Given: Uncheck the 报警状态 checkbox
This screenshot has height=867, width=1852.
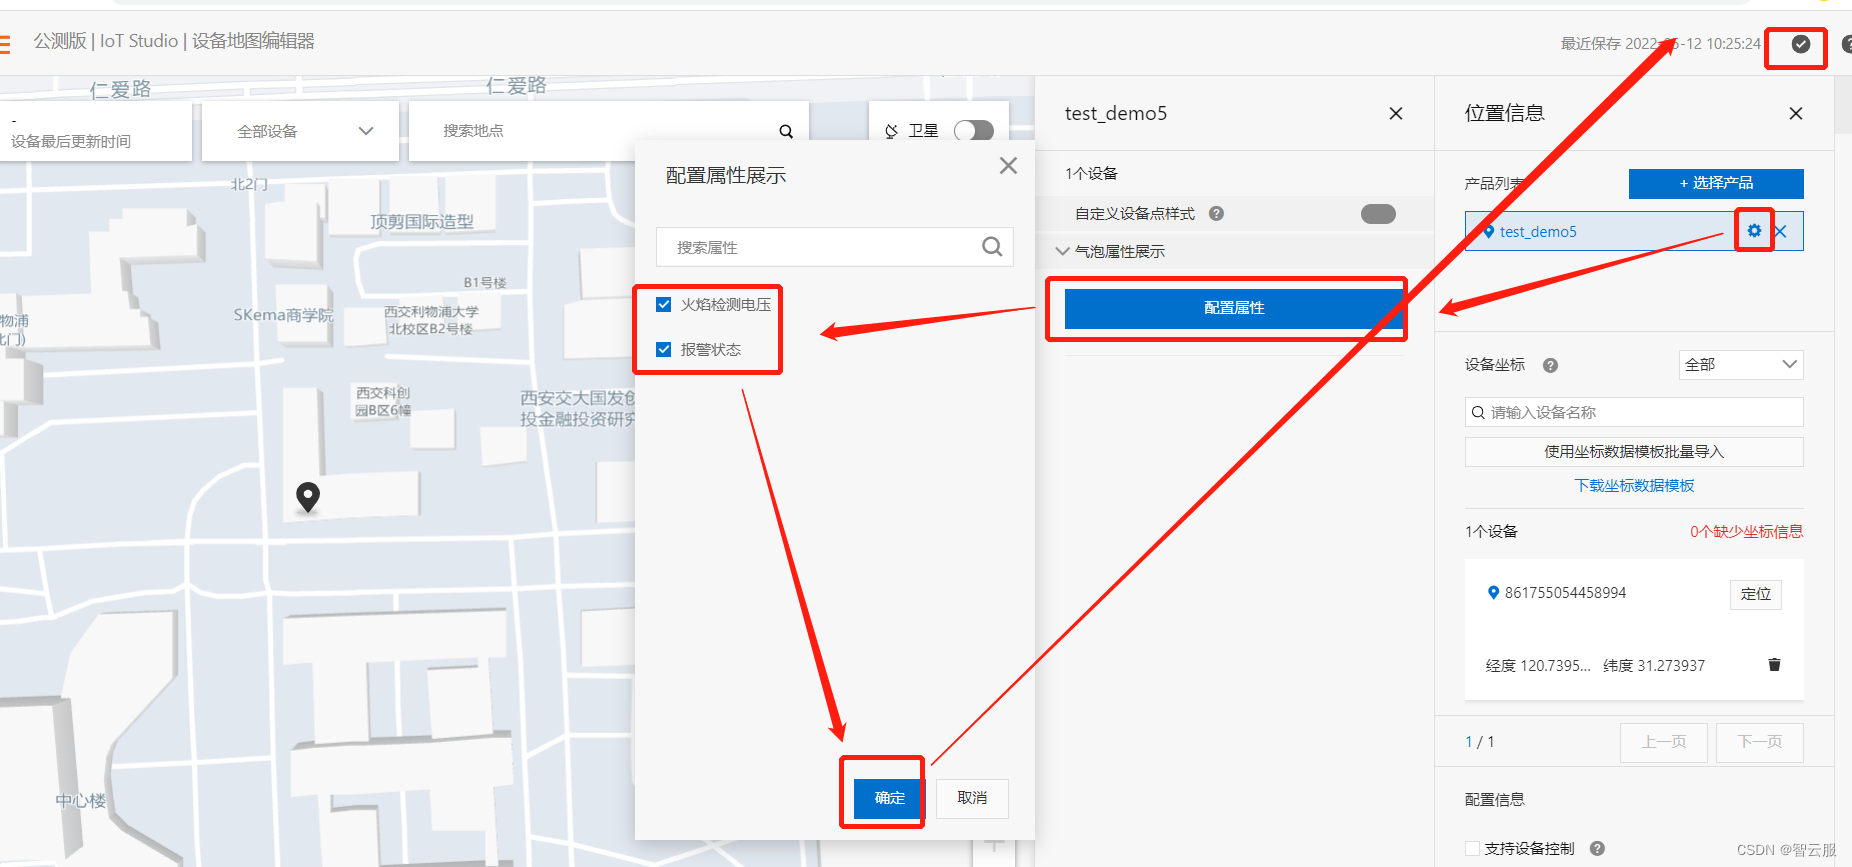Looking at the screenshot, I should (663, 349).
